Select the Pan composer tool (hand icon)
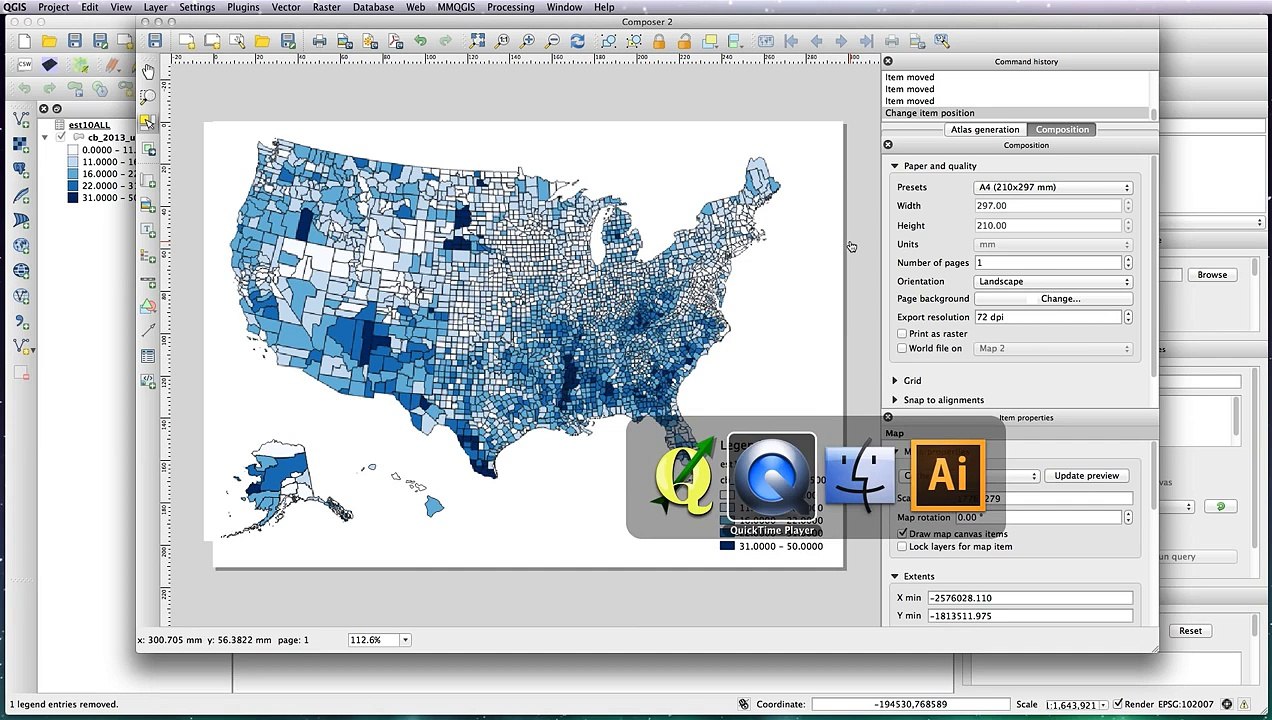 pyautogui.click(x=148, y=71)
